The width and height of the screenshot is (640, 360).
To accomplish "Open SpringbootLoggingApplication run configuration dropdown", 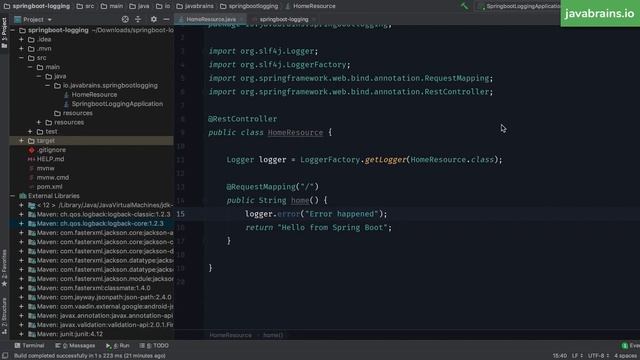I will [x=519, y=6].
